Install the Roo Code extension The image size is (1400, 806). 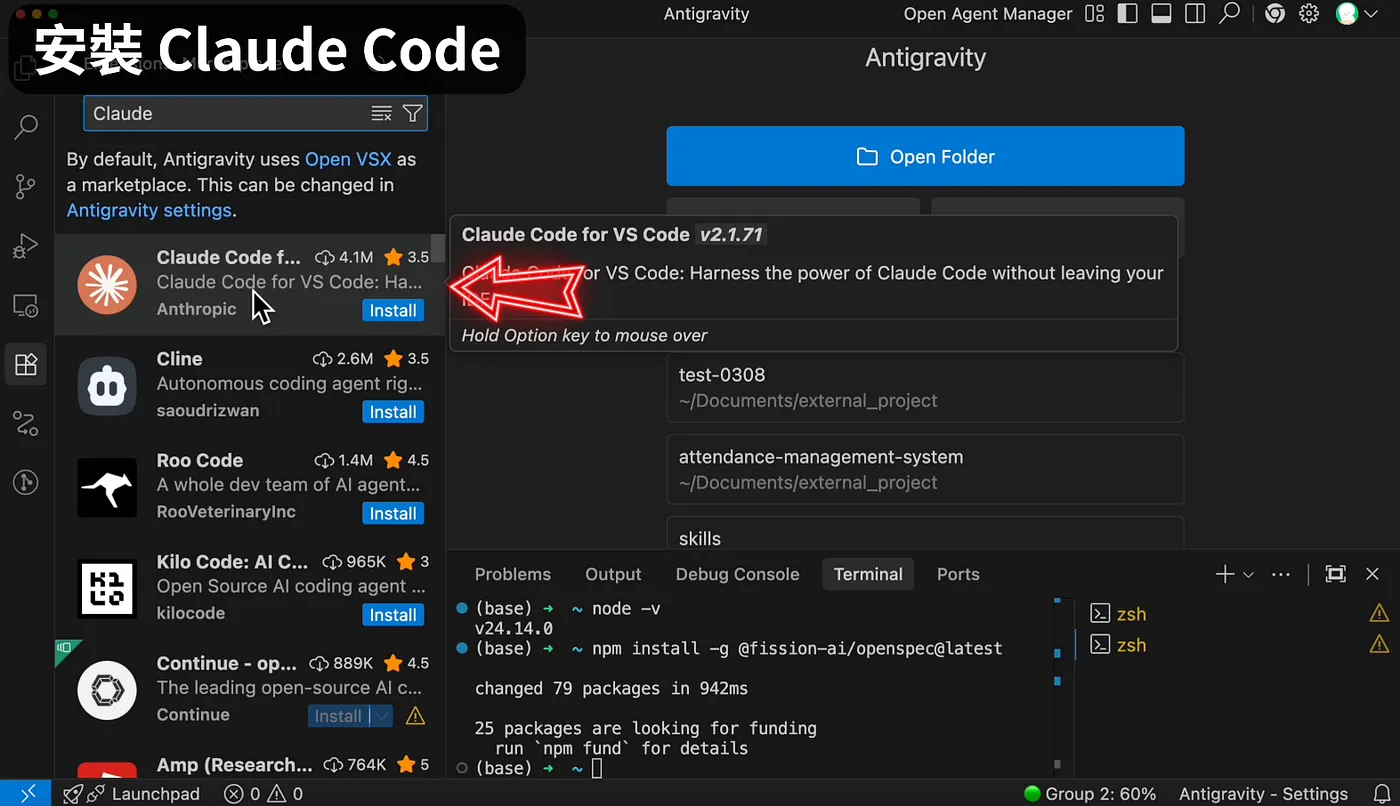point(393,514)
